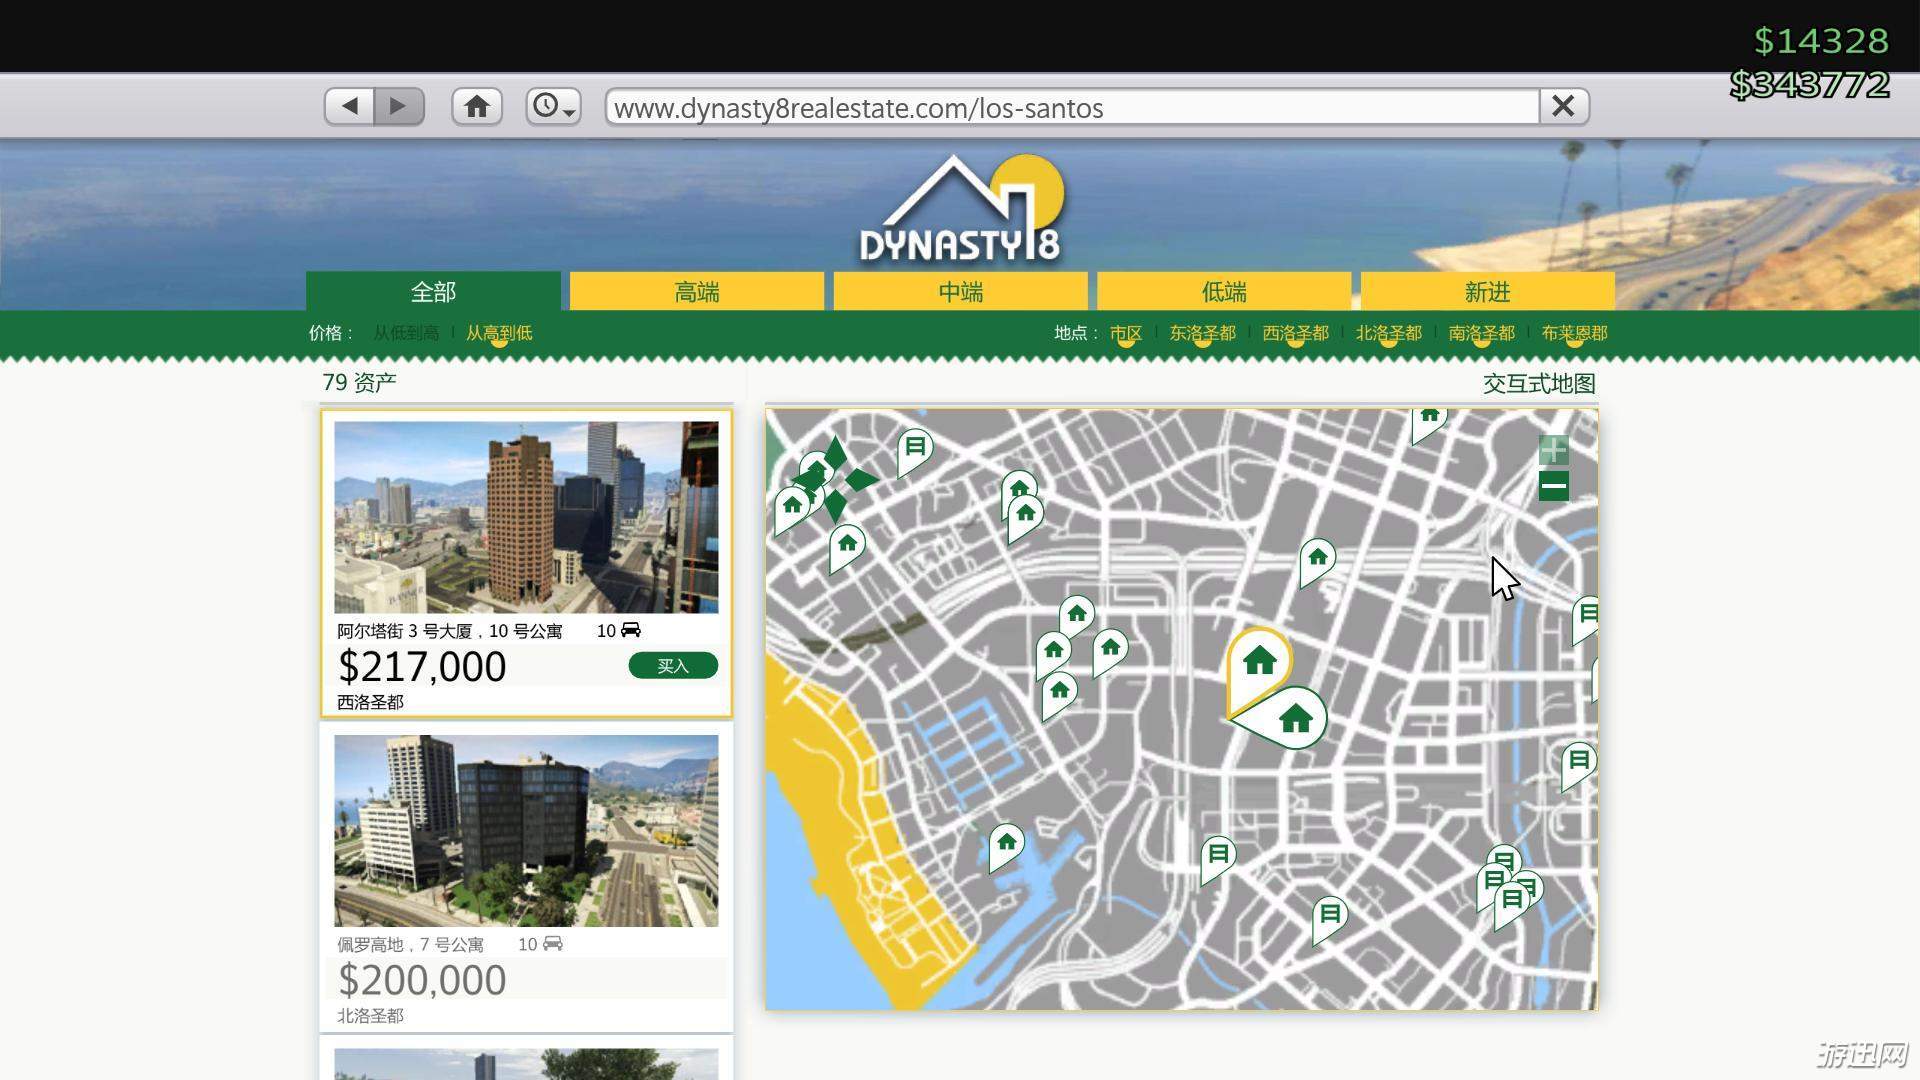Open the 新进 tab
1920x1080 pixels.
tap(1487, 291)
